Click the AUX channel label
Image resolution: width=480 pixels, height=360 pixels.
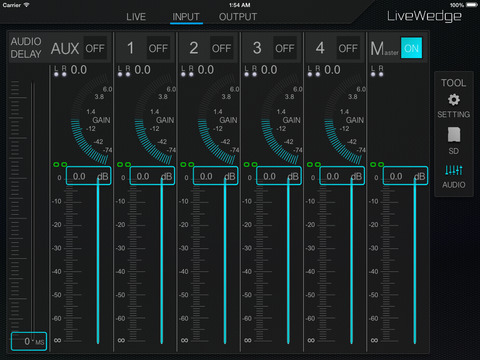pos(65,49)
